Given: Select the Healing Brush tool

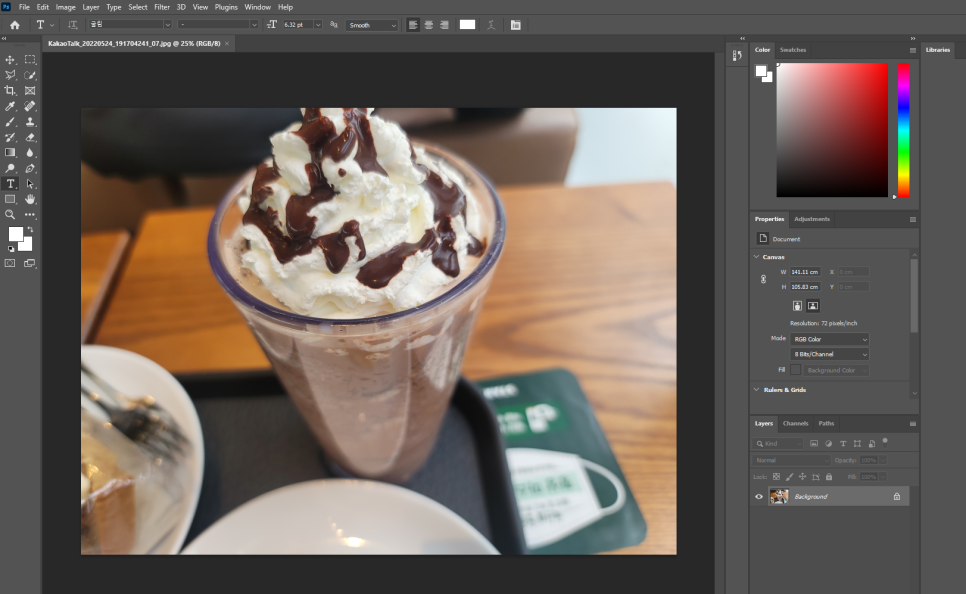Looking at the screenshot, I should pos(30,106).
